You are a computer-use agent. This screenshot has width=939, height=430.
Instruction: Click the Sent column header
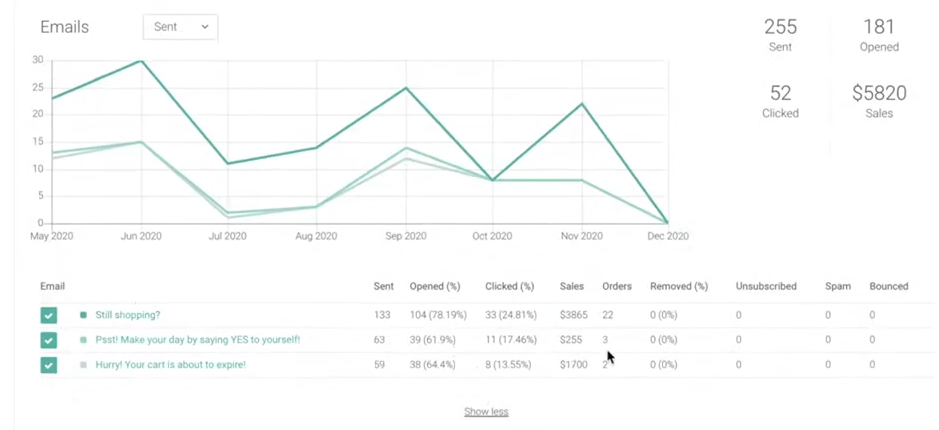coord(384,286)
